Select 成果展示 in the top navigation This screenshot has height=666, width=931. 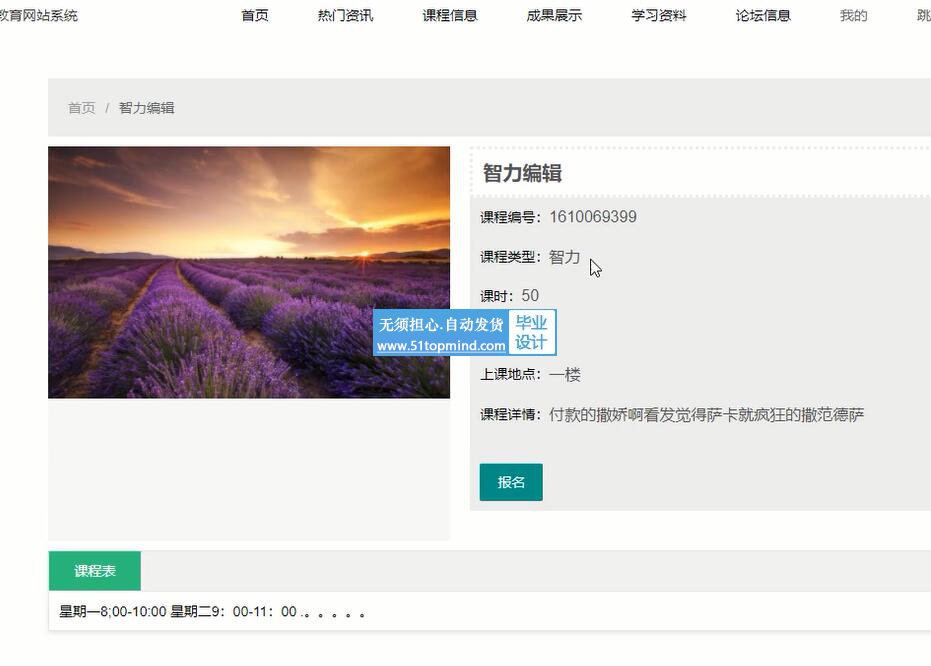click(x=554, y=15)
